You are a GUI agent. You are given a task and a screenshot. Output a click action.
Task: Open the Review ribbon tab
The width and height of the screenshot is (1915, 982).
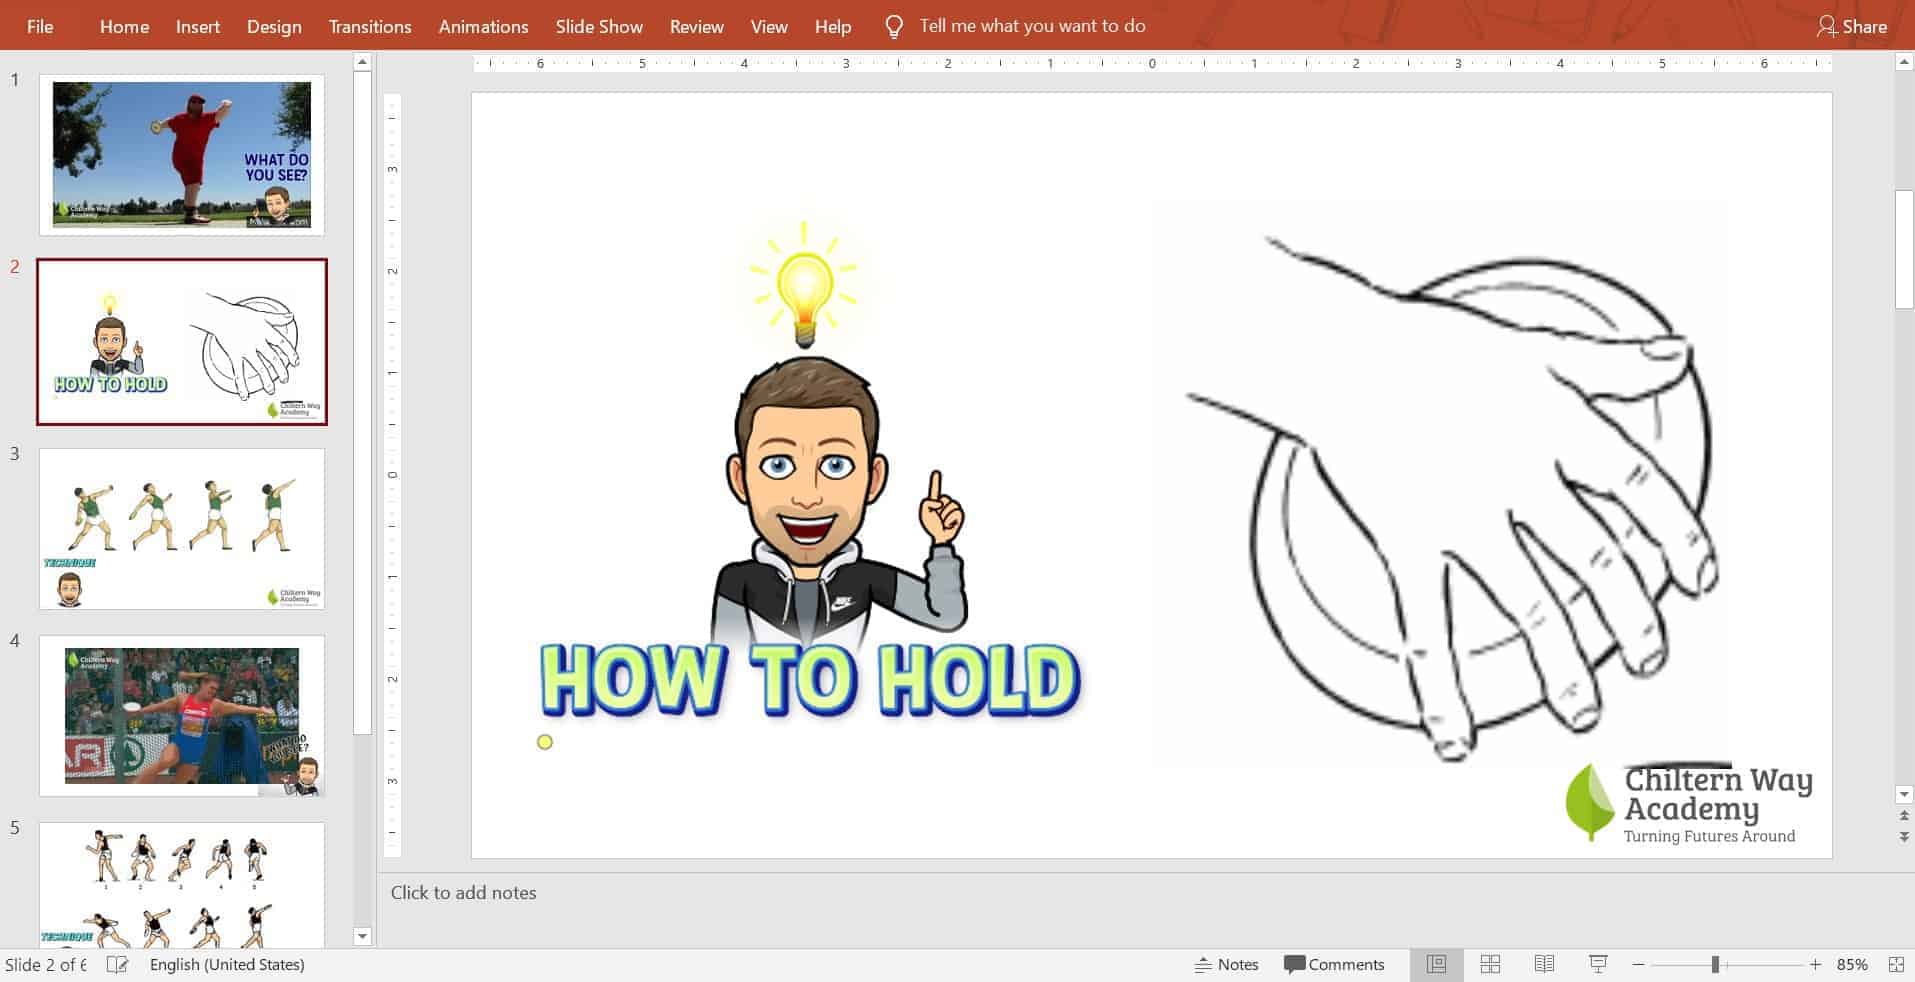[x=696, y=27]
